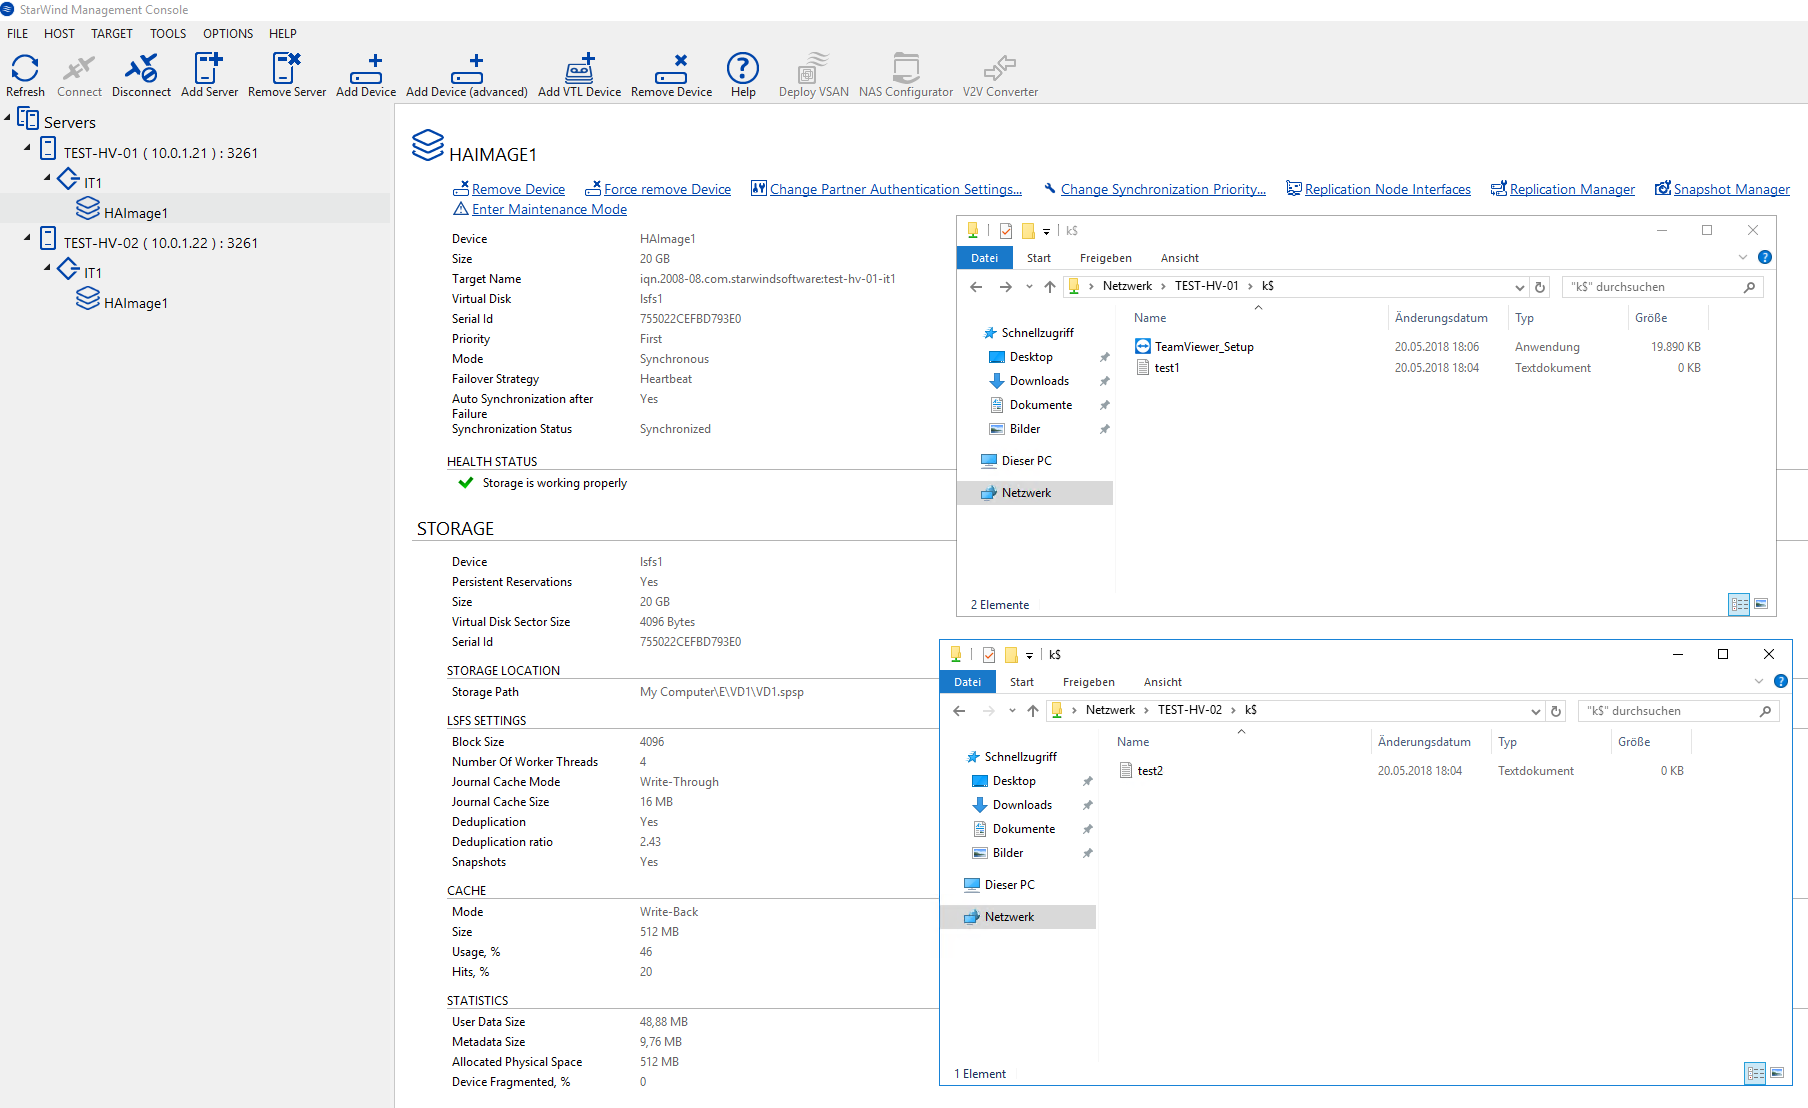Switch to large icons view in TEST-HV-02 explorer
Image resolution: width=1808 pixels, height=1108 pixels.
[x=1777, y=1073]
